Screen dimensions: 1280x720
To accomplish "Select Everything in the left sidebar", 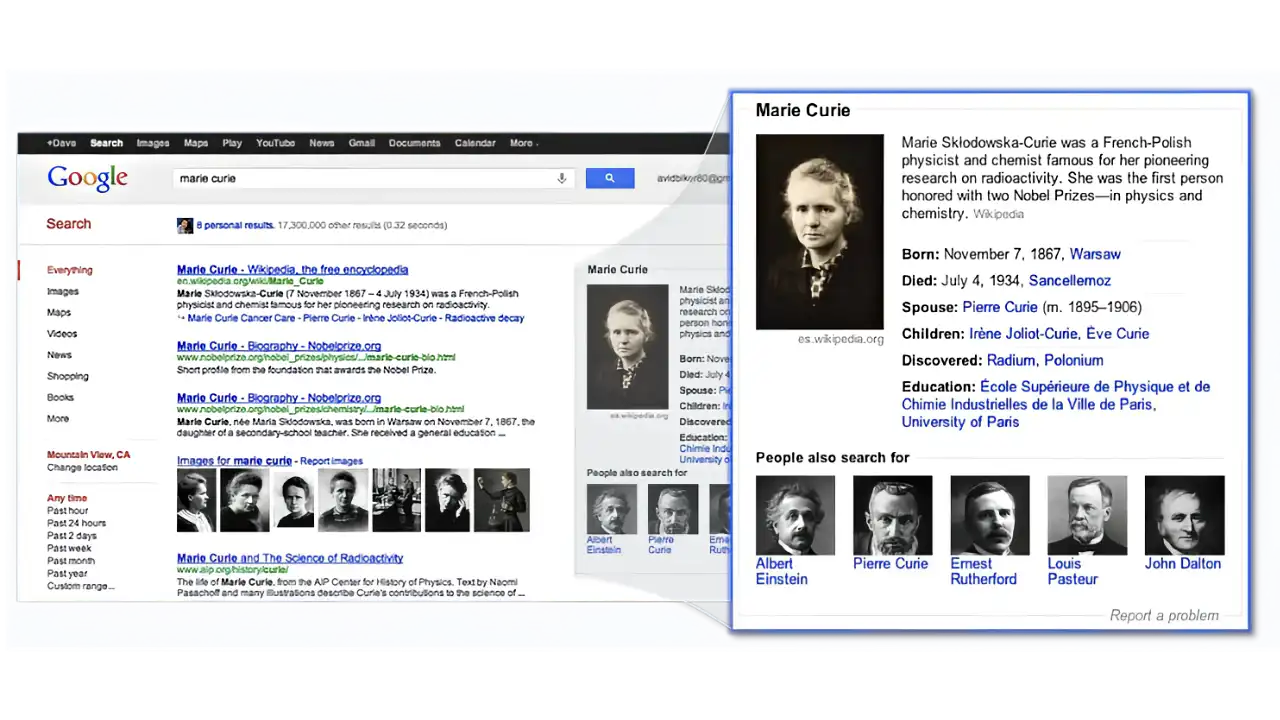I will point(70,270).
